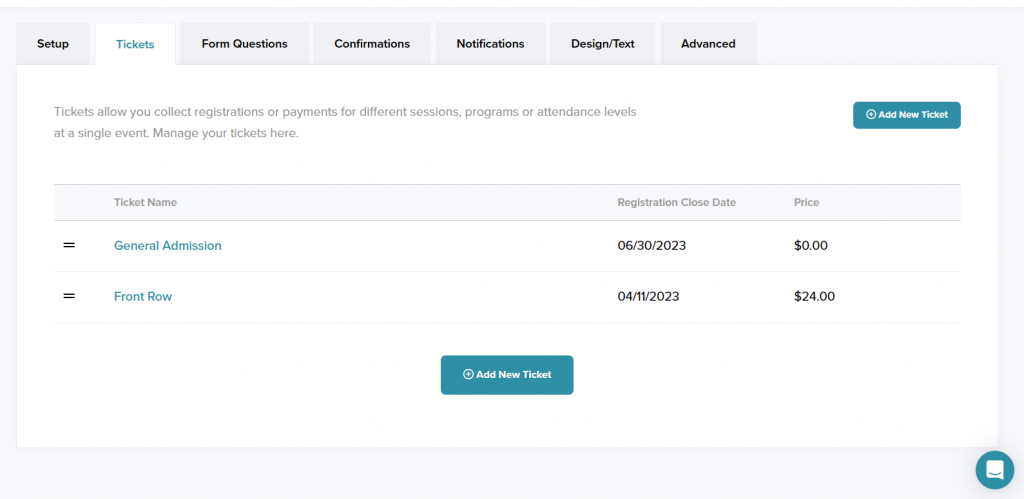1024x499 pixels.
Task: Go to the Form Questions tab
Action: tap(244, 44)
